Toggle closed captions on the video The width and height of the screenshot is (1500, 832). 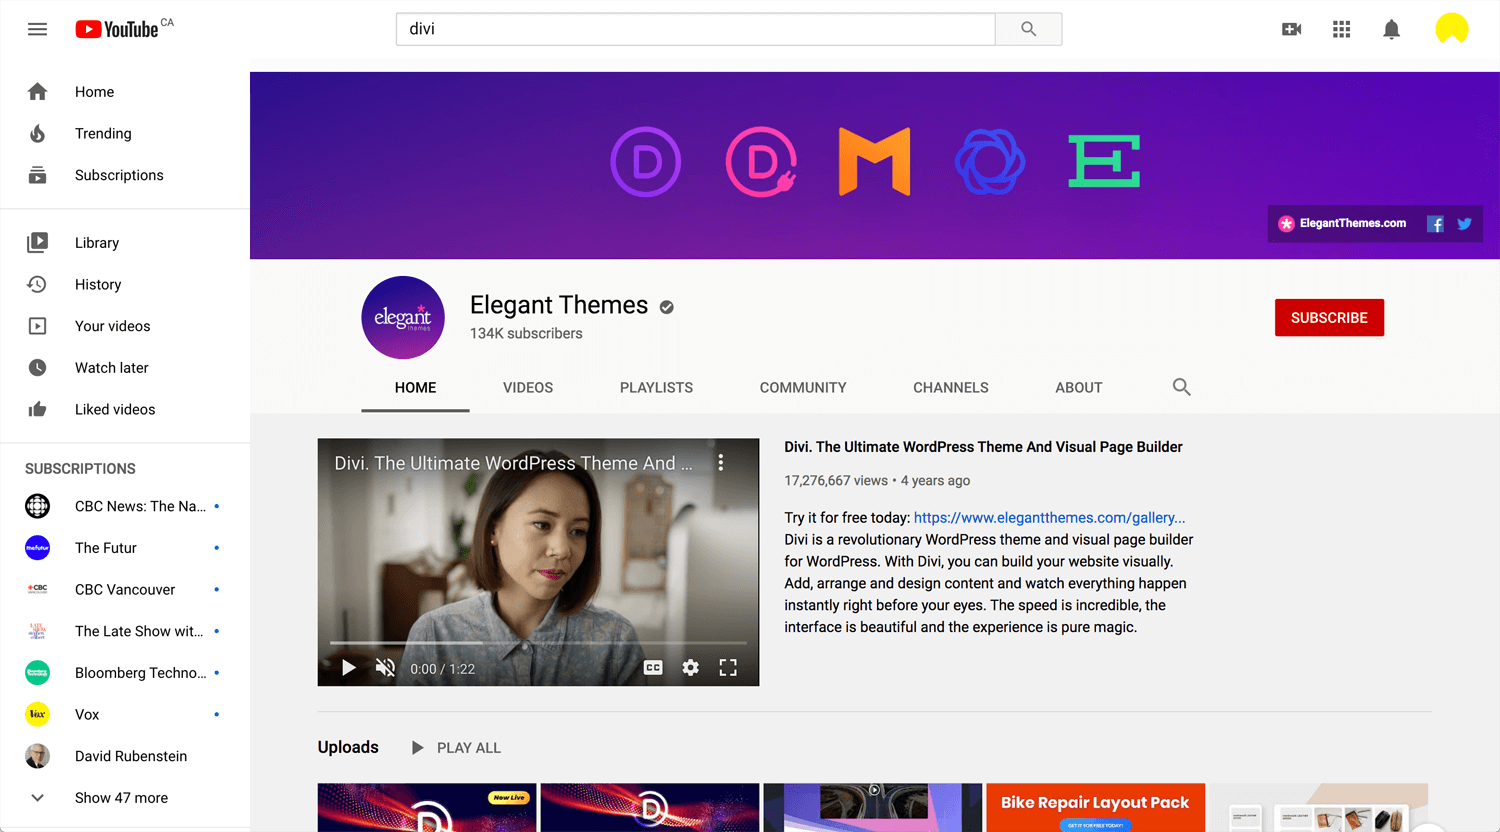point(653,668)
